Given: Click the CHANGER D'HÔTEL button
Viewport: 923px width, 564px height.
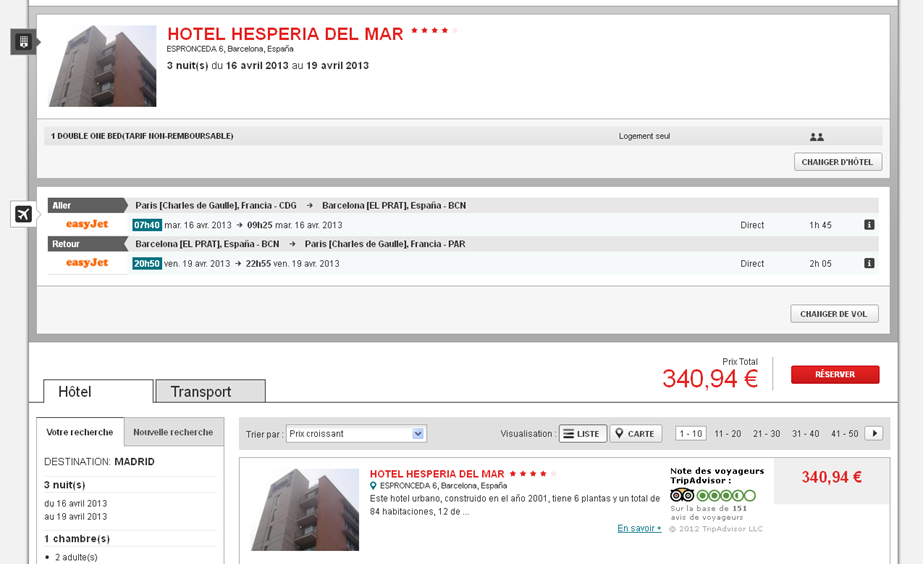Looking at the screenshot, I should point(838,162).
